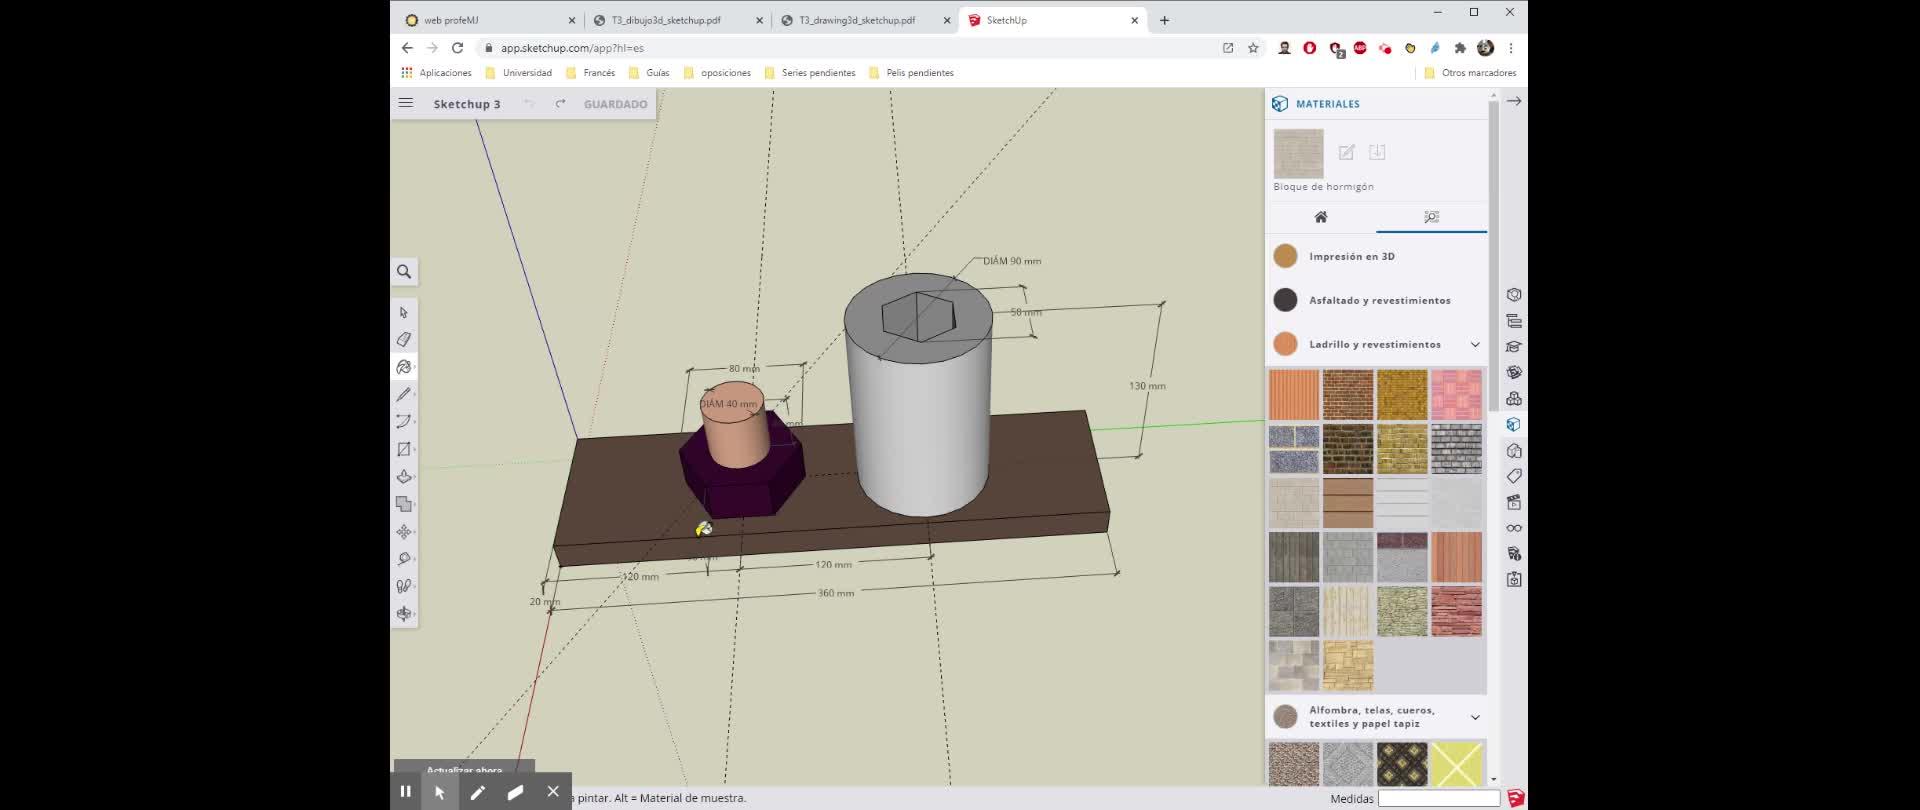Activate the Select arrow tool

coord(404,313)
